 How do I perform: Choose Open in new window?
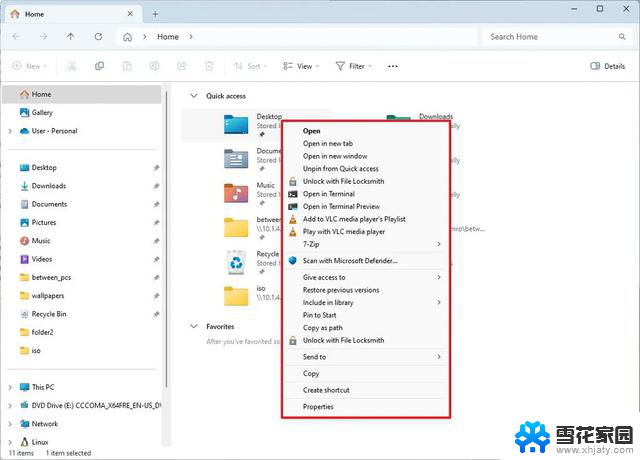[x=366, y=156]
